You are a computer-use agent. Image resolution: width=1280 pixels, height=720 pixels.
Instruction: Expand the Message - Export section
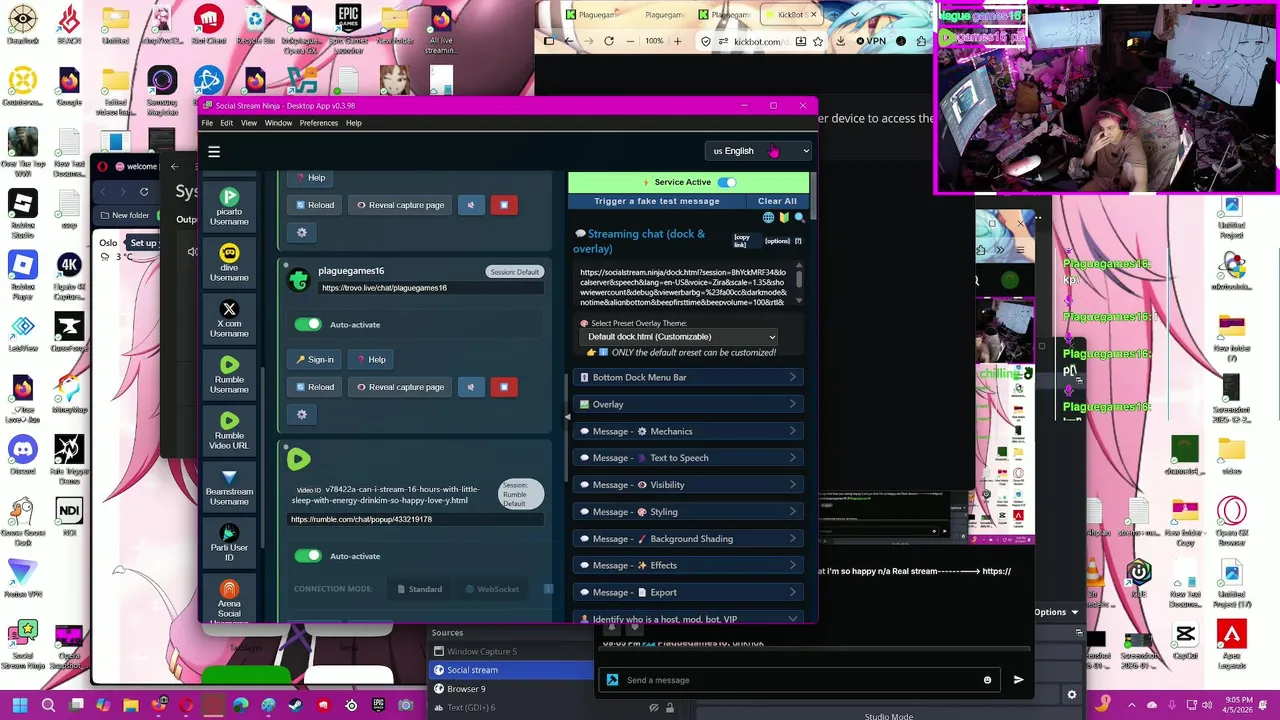click(688, 592)
